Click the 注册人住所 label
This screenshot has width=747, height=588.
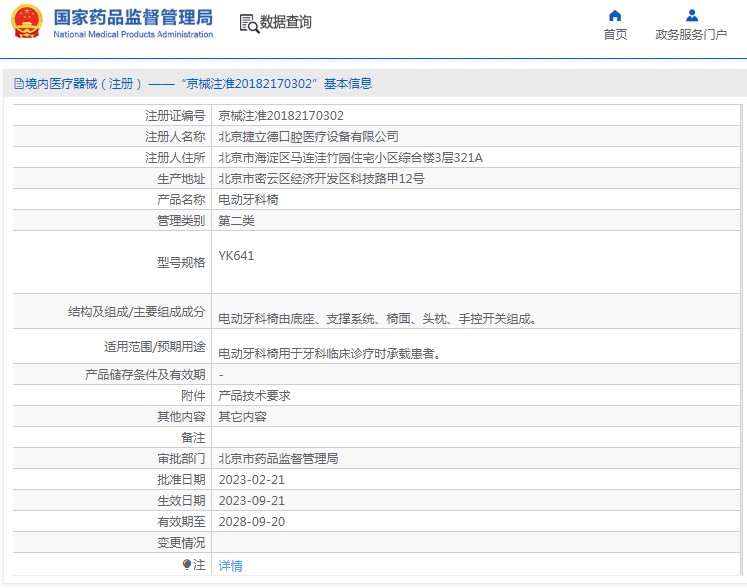pos(175,158)
